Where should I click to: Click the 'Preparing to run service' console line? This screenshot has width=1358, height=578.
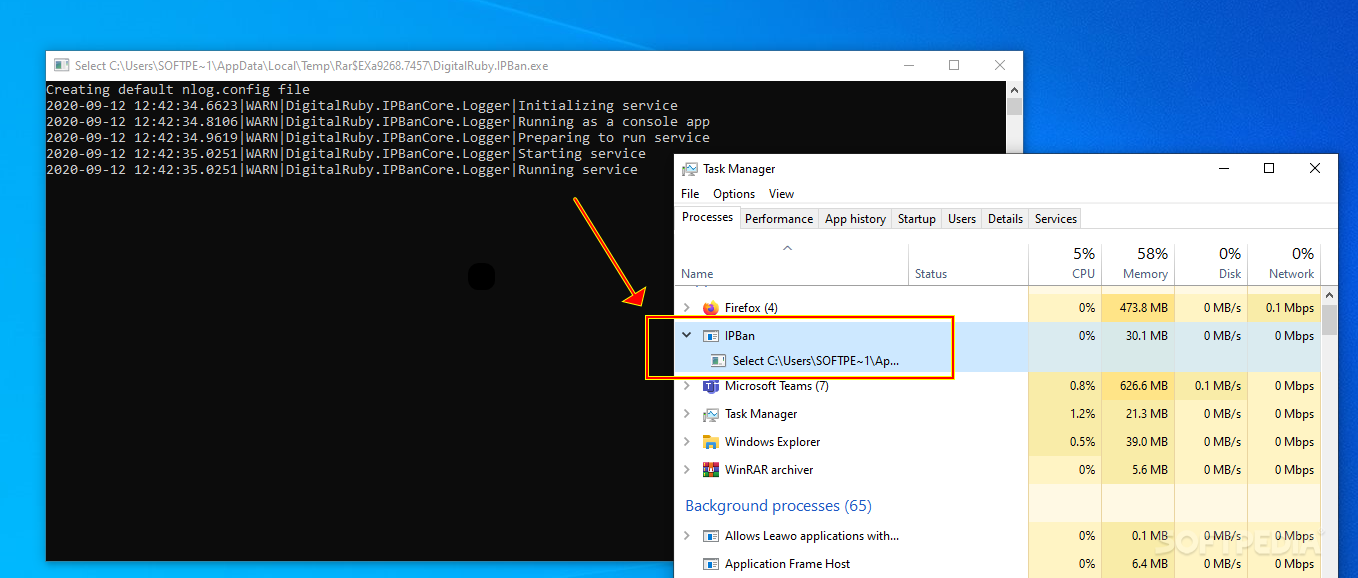[x=378, y=138]
